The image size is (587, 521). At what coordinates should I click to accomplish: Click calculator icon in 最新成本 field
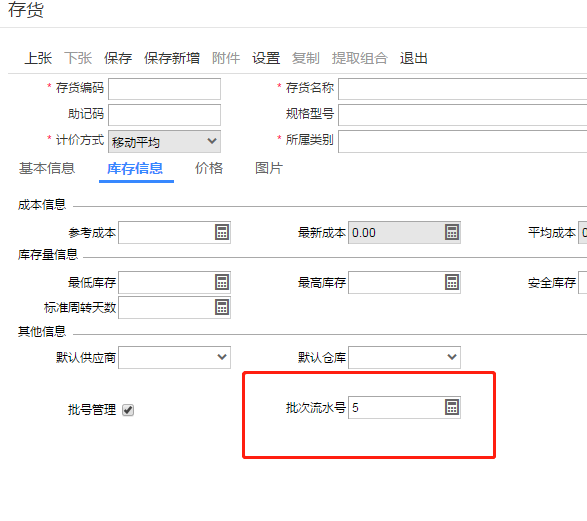click(452, 232)
